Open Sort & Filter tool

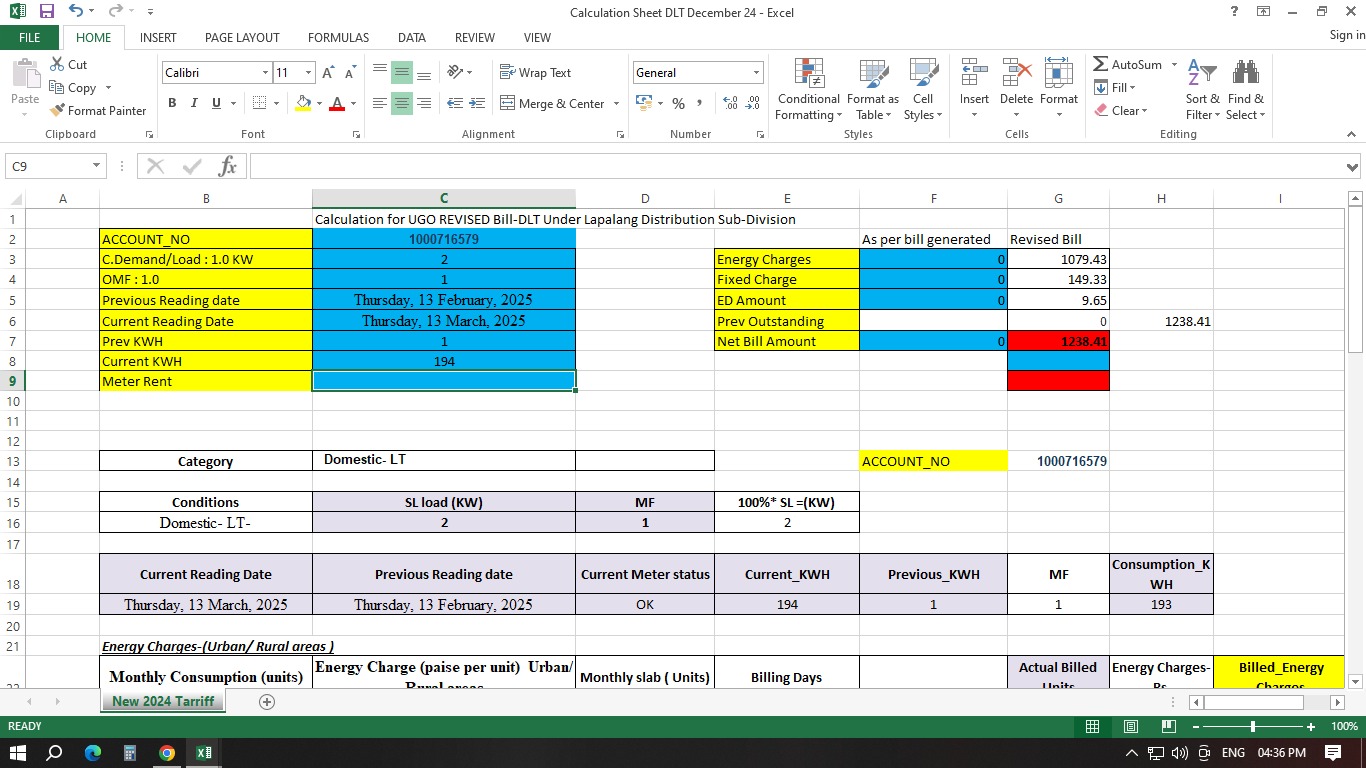point(1202,90)
